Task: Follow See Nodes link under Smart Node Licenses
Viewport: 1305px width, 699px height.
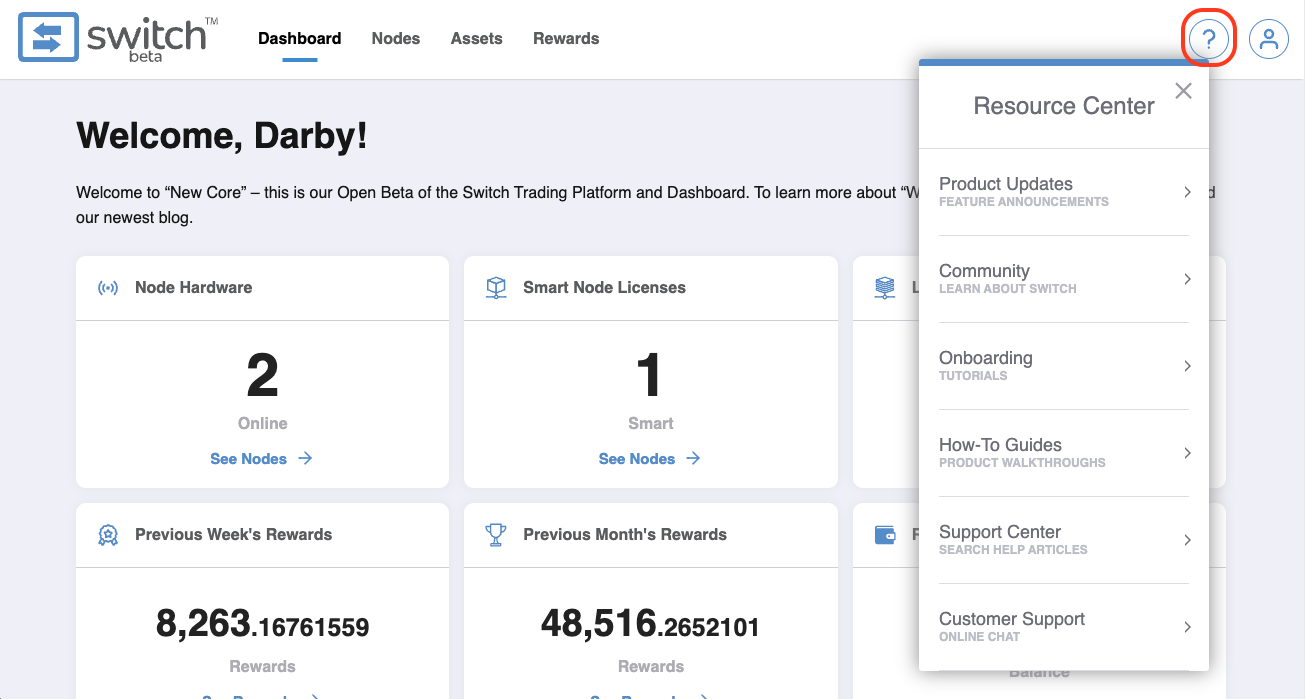Action: (650, 459)
